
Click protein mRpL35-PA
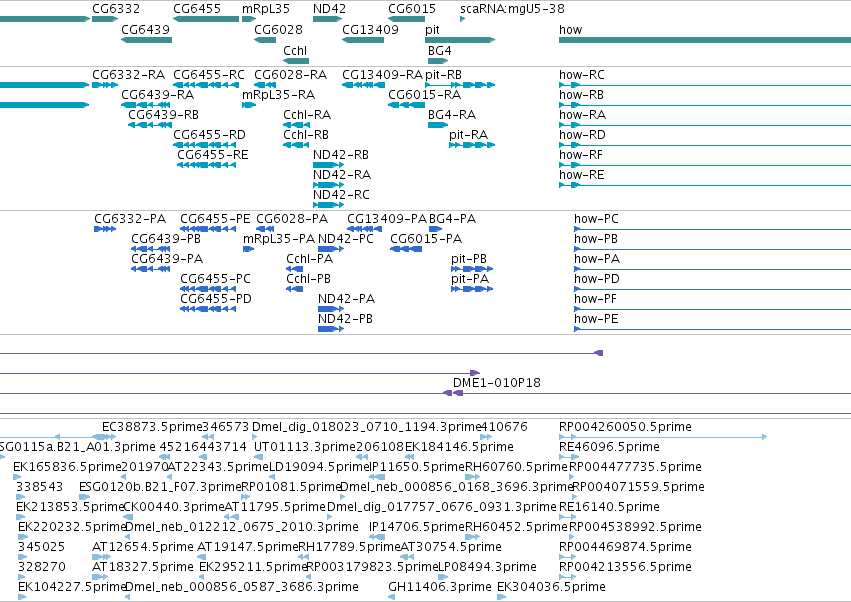point(279,239)
